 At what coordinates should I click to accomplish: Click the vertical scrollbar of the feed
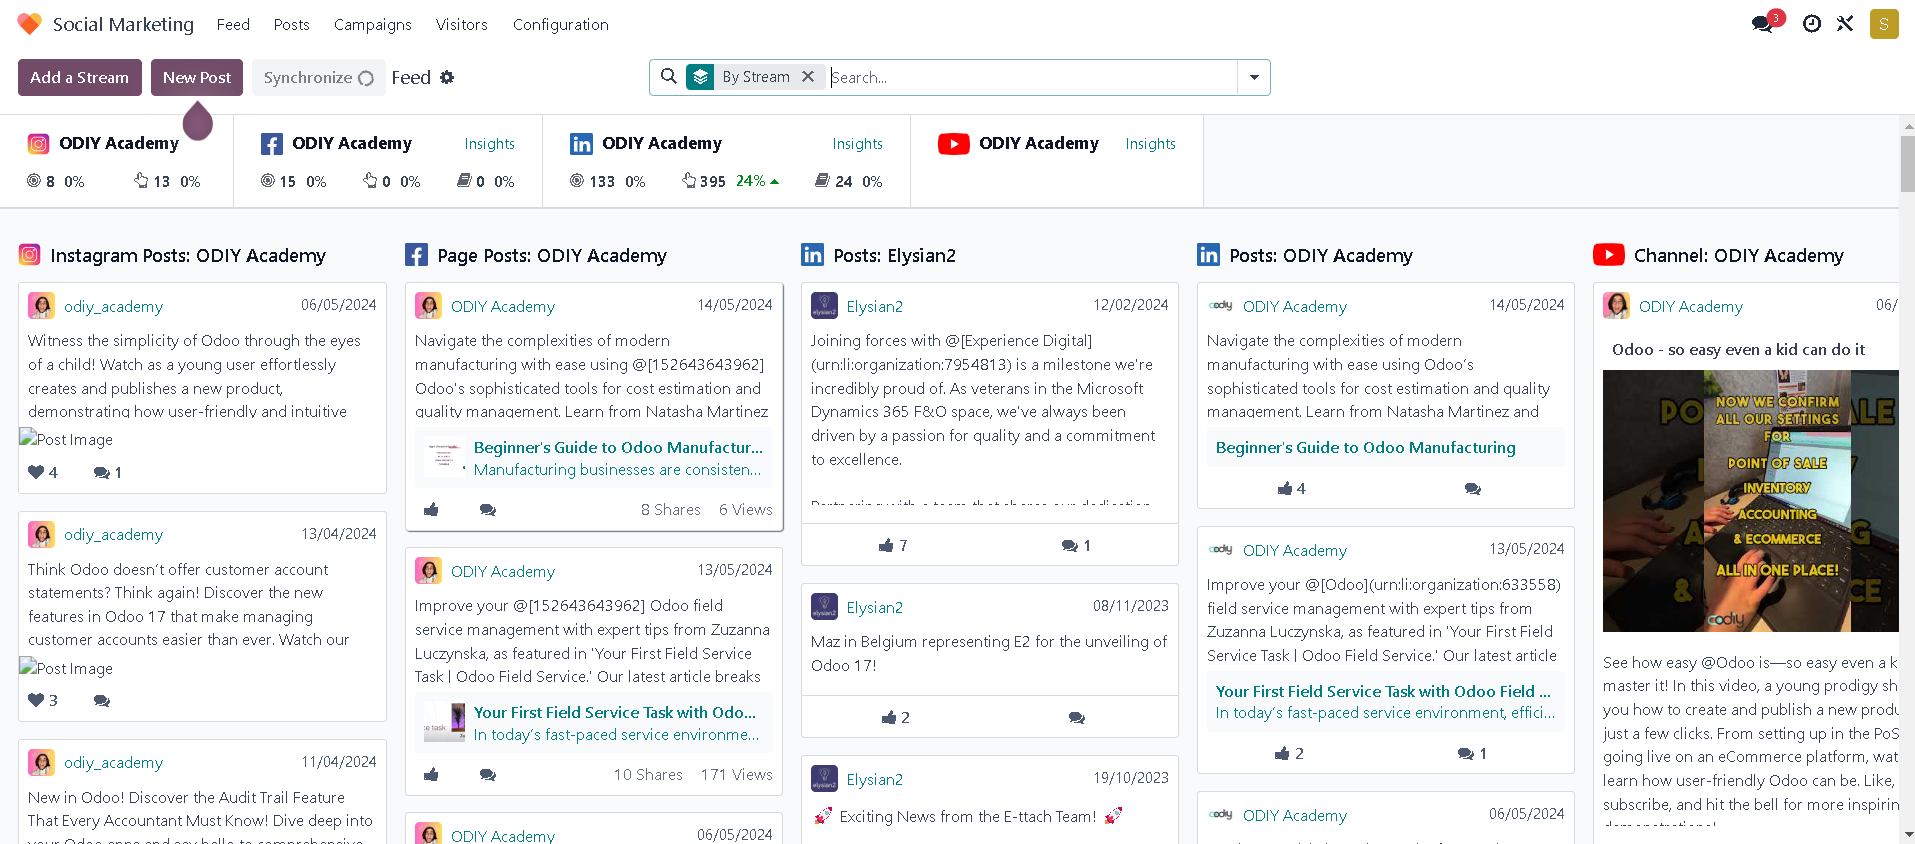pos(1907,162)
